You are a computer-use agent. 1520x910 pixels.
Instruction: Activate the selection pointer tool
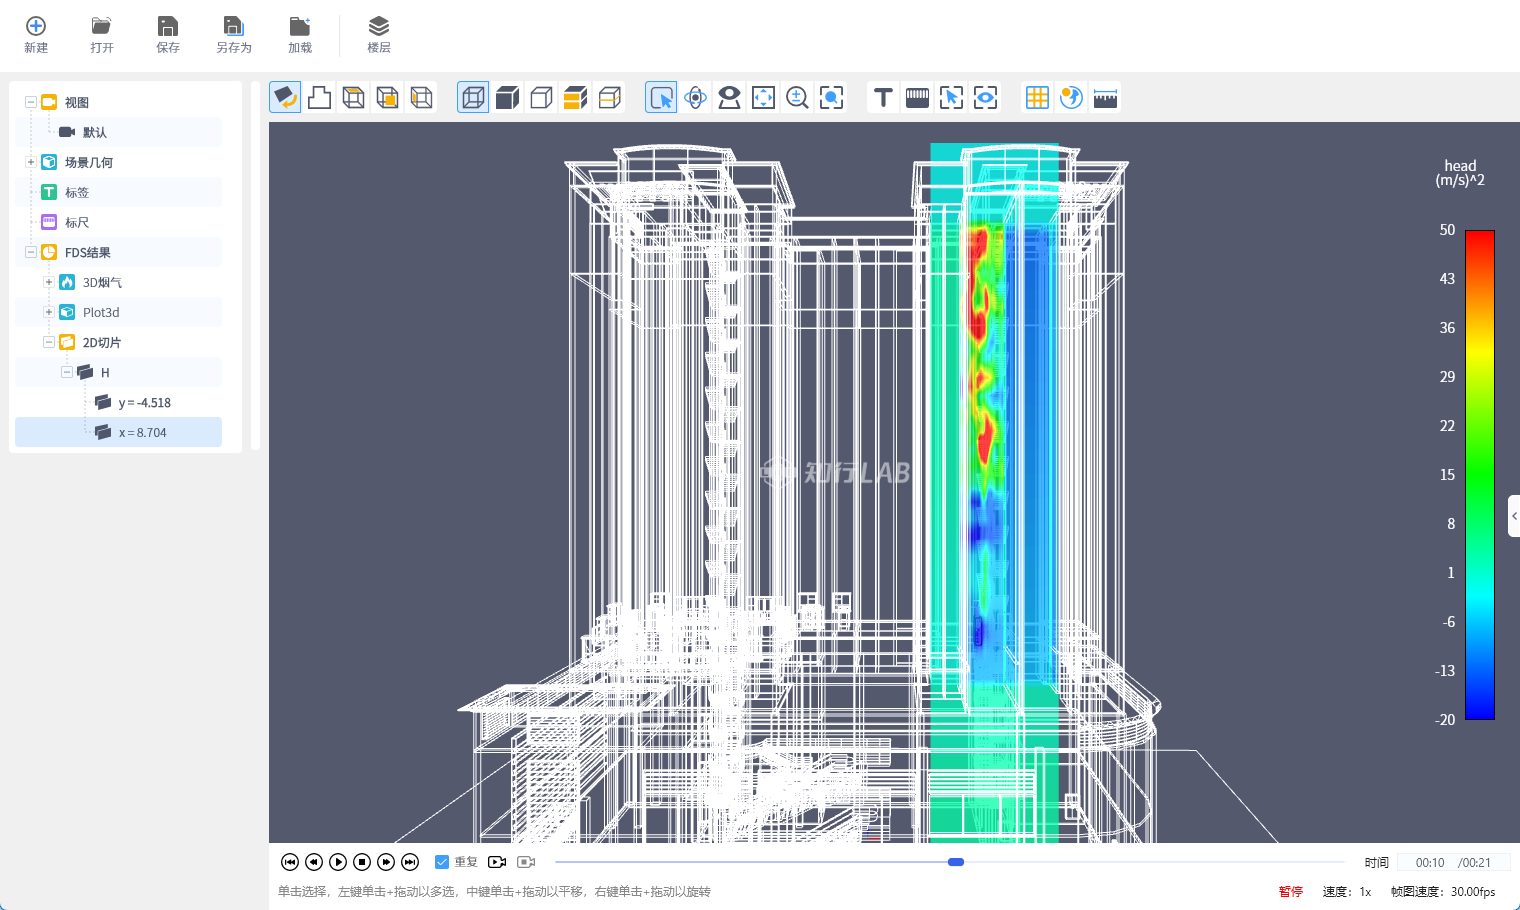point(661,97)
